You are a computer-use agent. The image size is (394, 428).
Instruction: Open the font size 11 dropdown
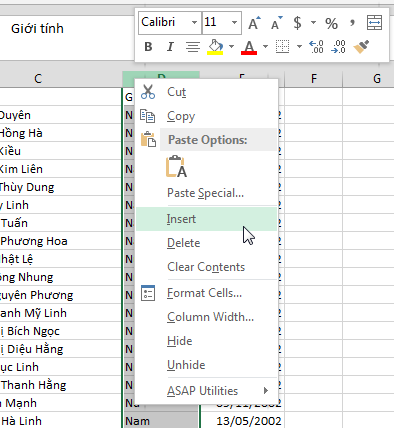coord(234,23)
